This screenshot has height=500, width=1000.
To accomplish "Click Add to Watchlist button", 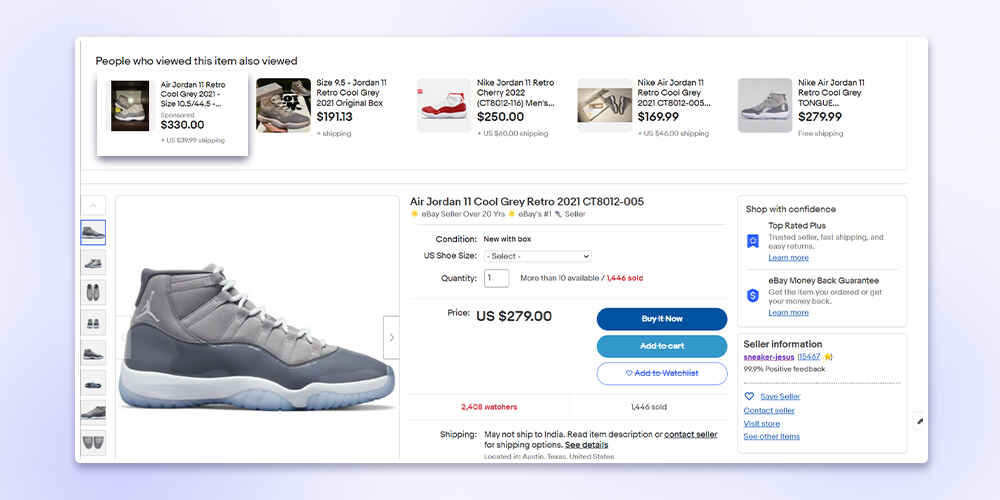I will click(x=661, y=374).
